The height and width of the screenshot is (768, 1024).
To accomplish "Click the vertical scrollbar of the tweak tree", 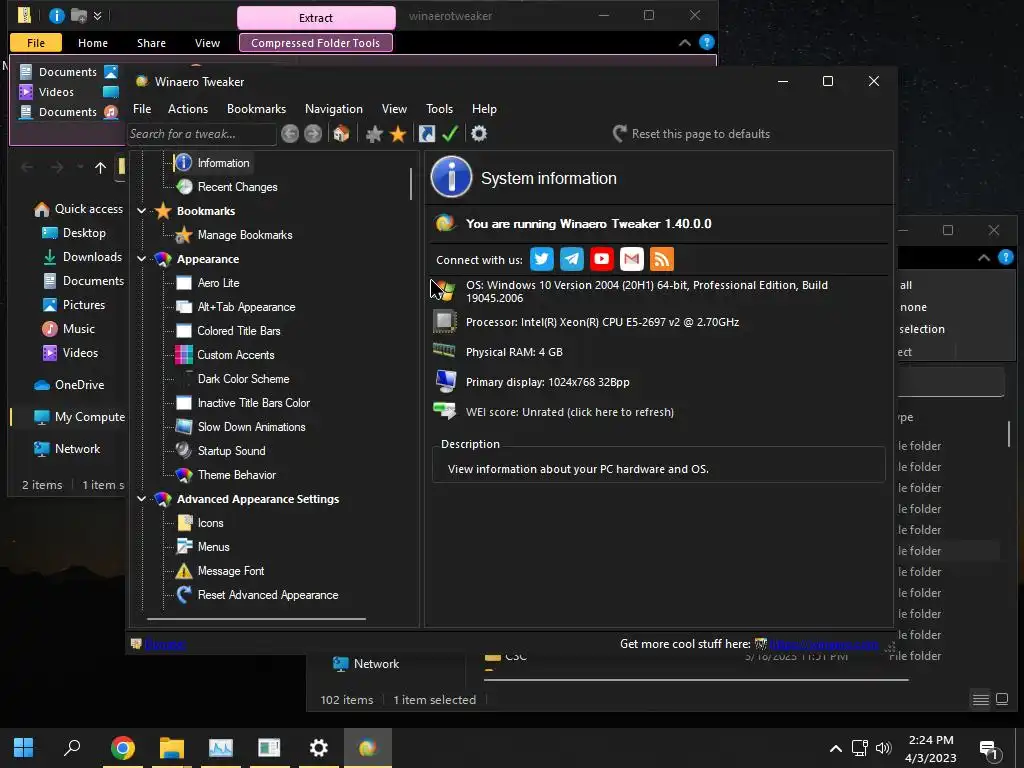I will (x=411, y=184).
